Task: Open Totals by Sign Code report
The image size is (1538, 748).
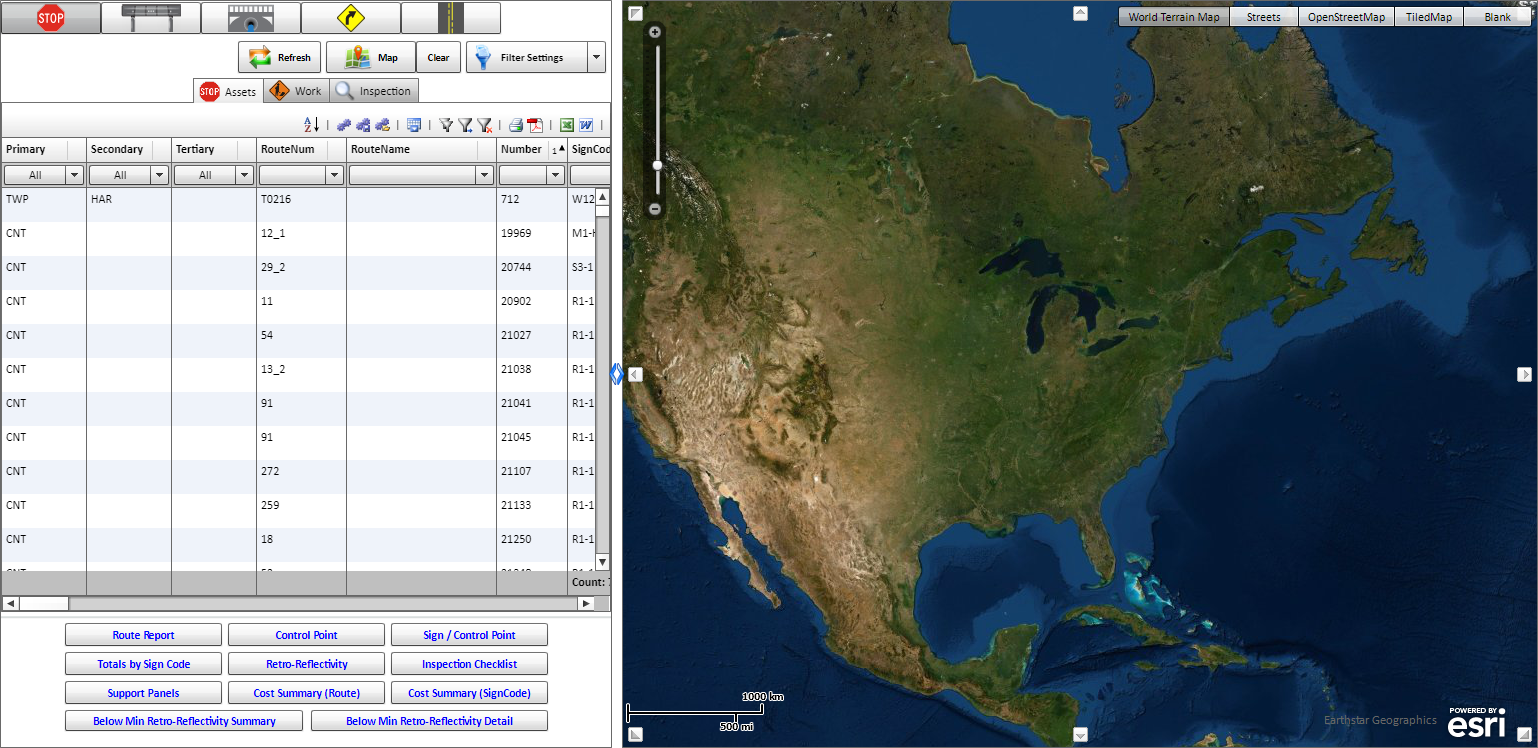Action: click(143, 664)
